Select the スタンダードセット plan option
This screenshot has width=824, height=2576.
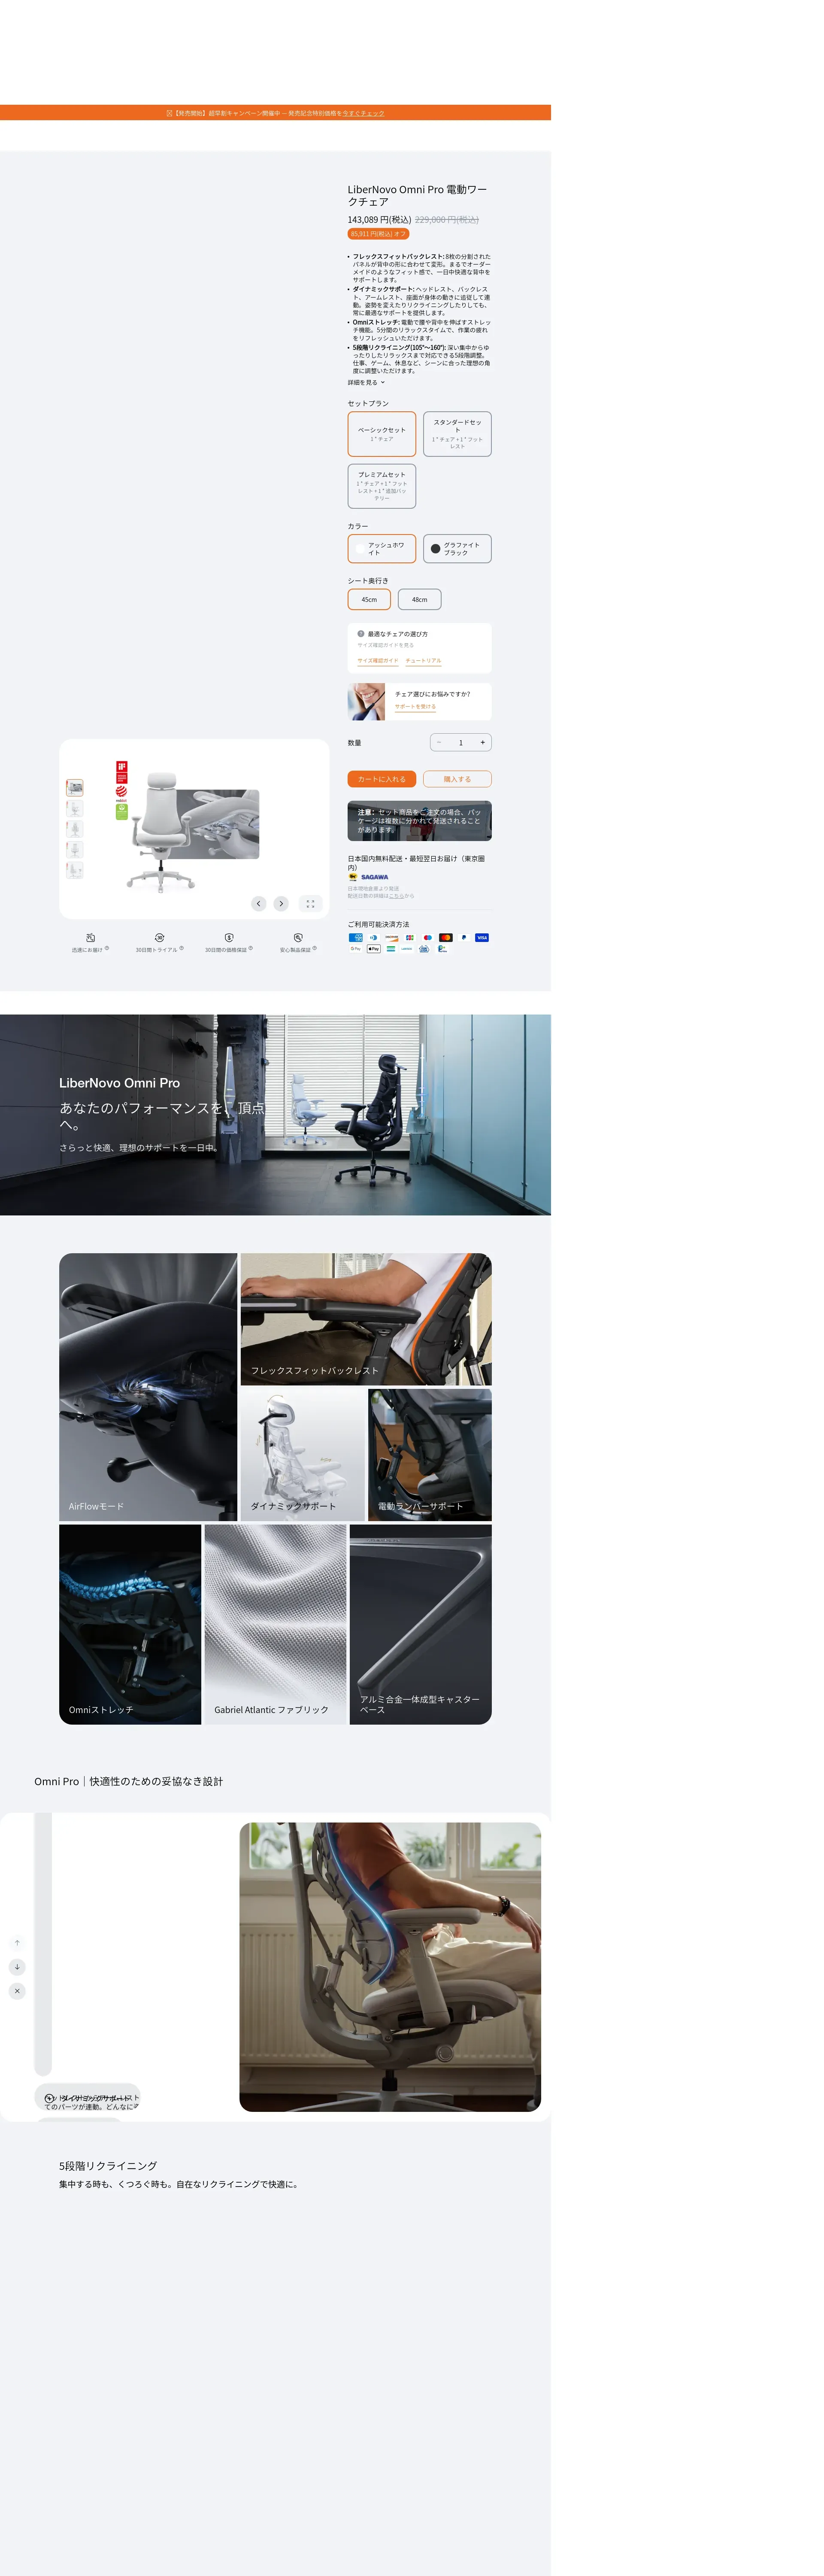(457, 434)
